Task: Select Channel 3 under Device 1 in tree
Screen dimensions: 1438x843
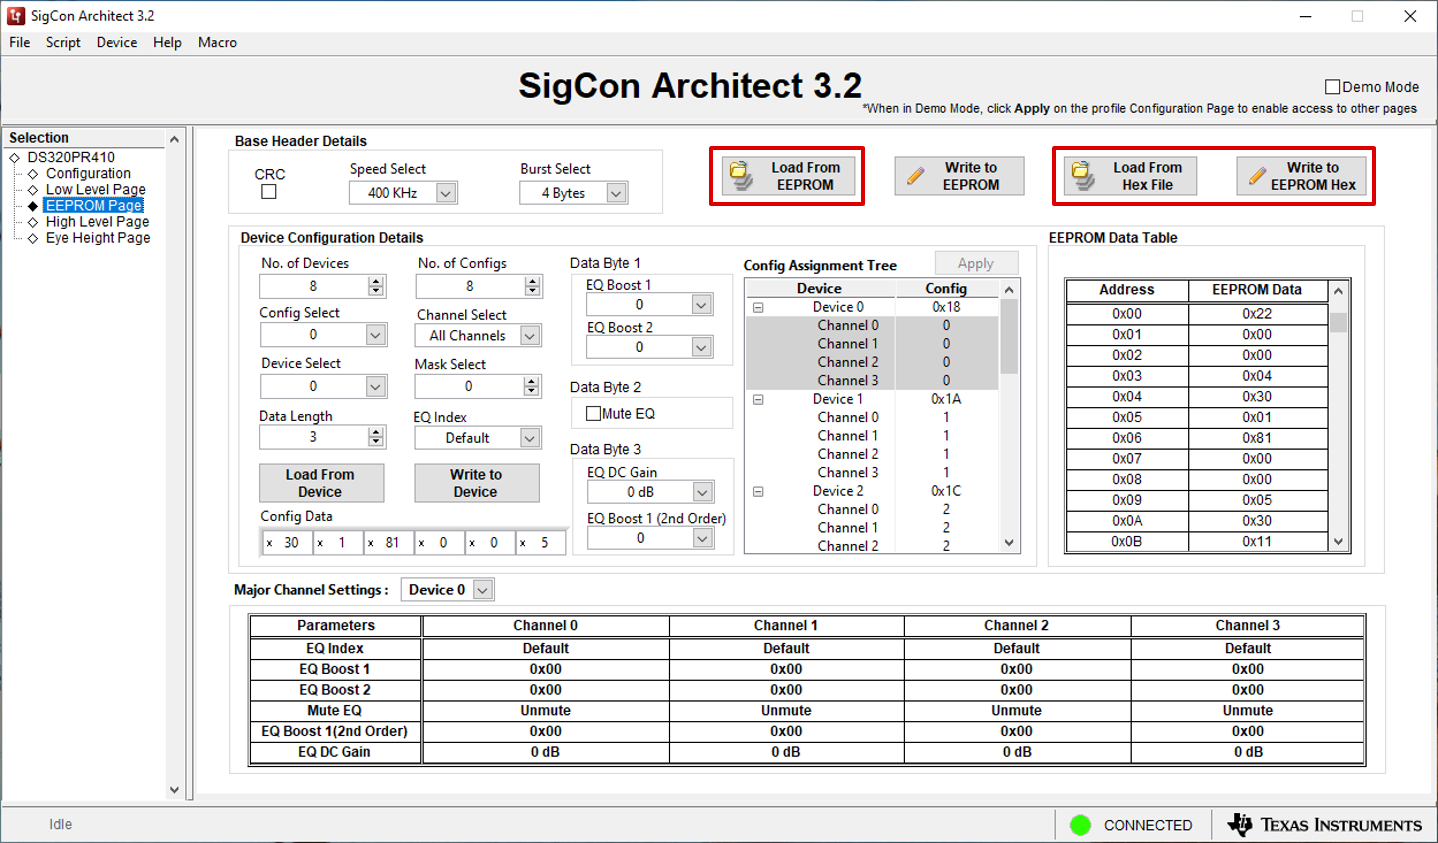Action: (848, 472)
